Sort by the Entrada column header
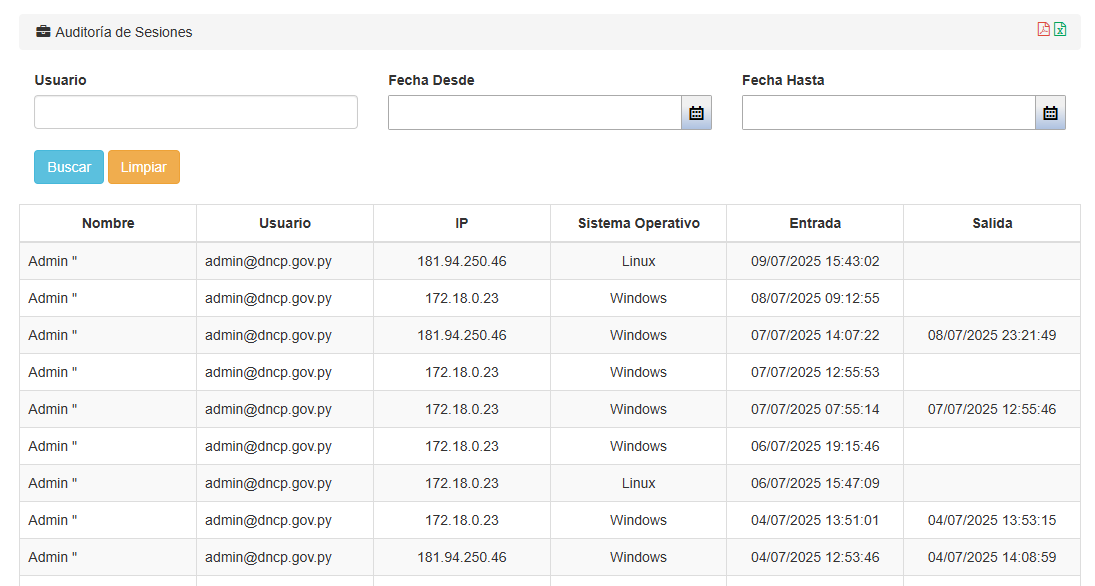The image size is (1095, 586). pyautogui.click(x=815, y=223)
